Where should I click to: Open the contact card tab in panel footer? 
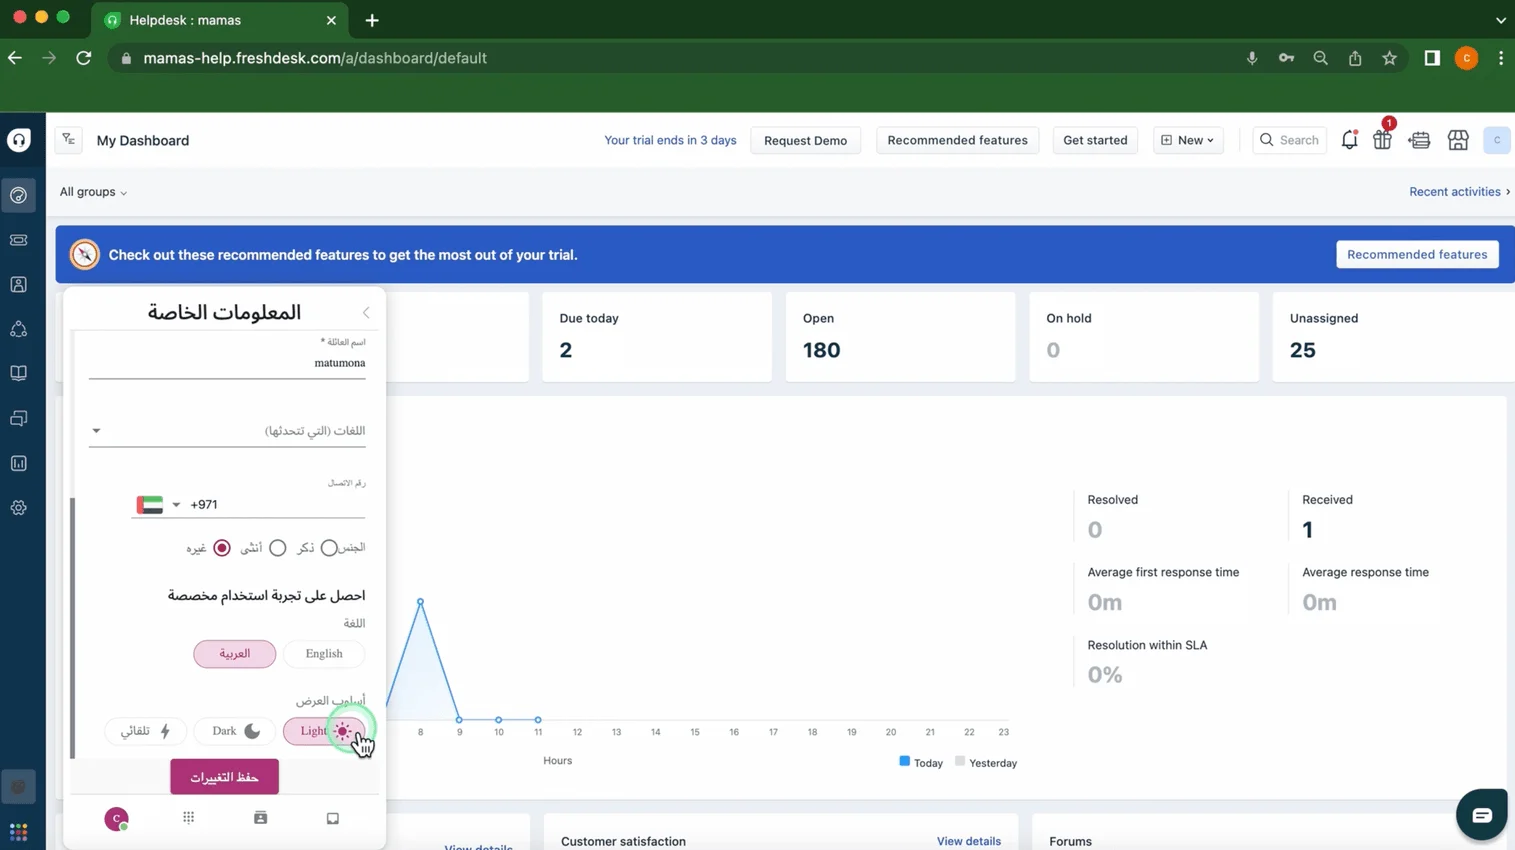pyautogui.click(x=261, y=818)
